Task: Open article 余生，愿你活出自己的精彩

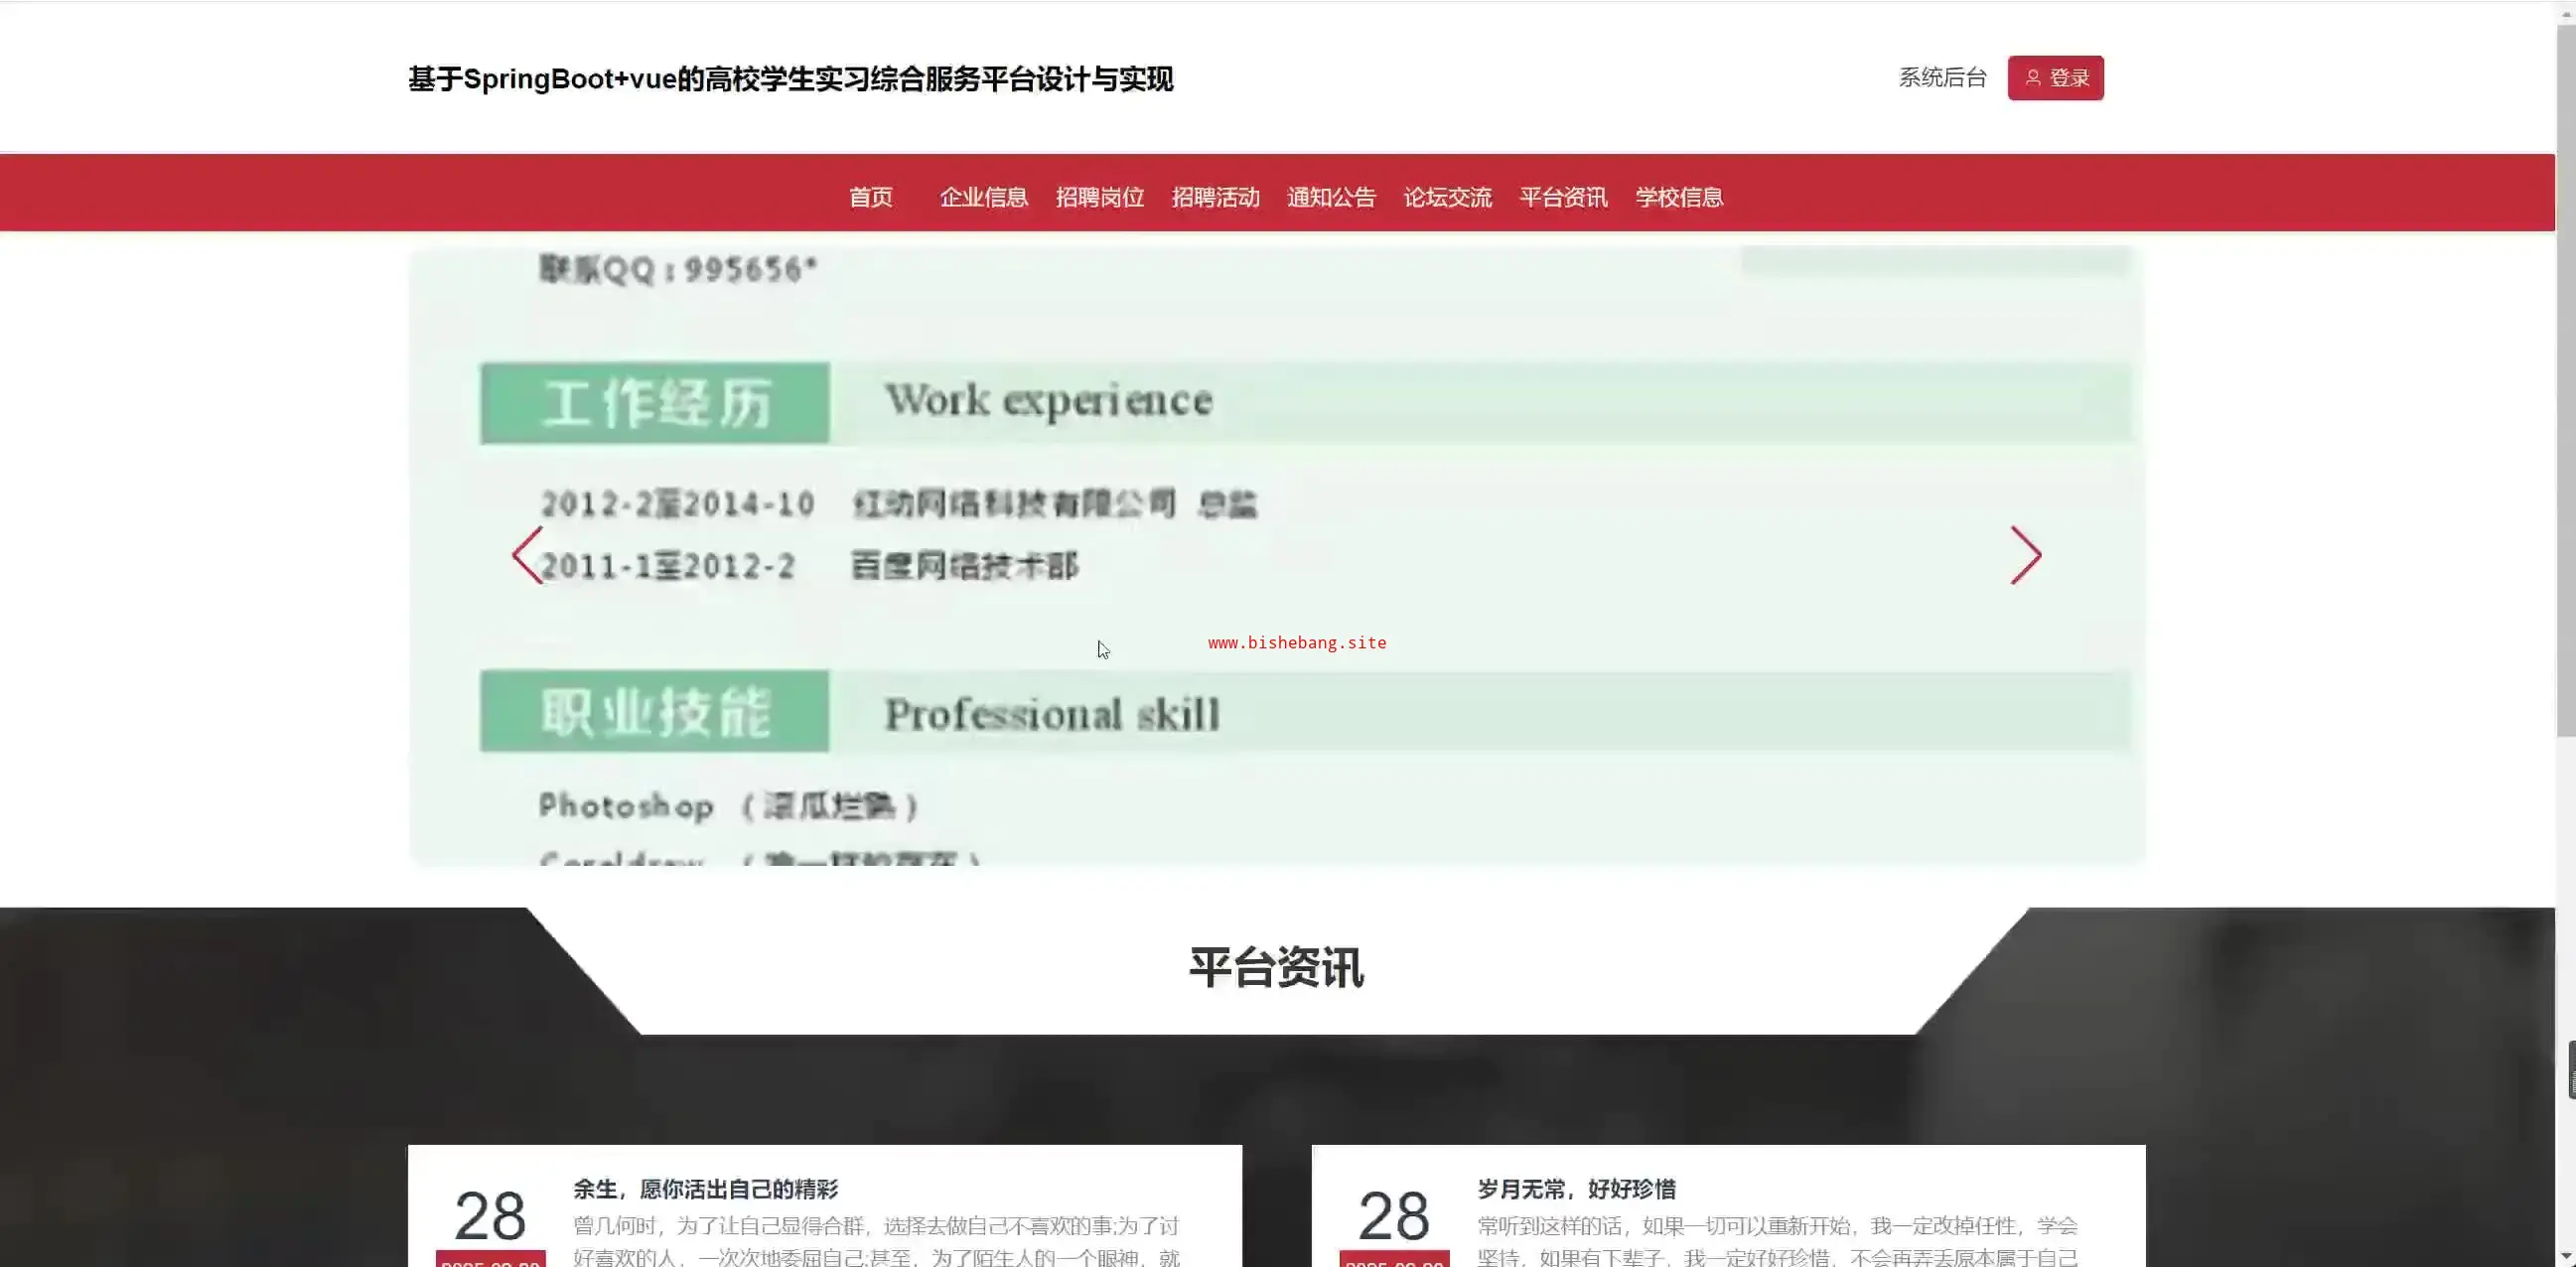Action: [705, 1189]
